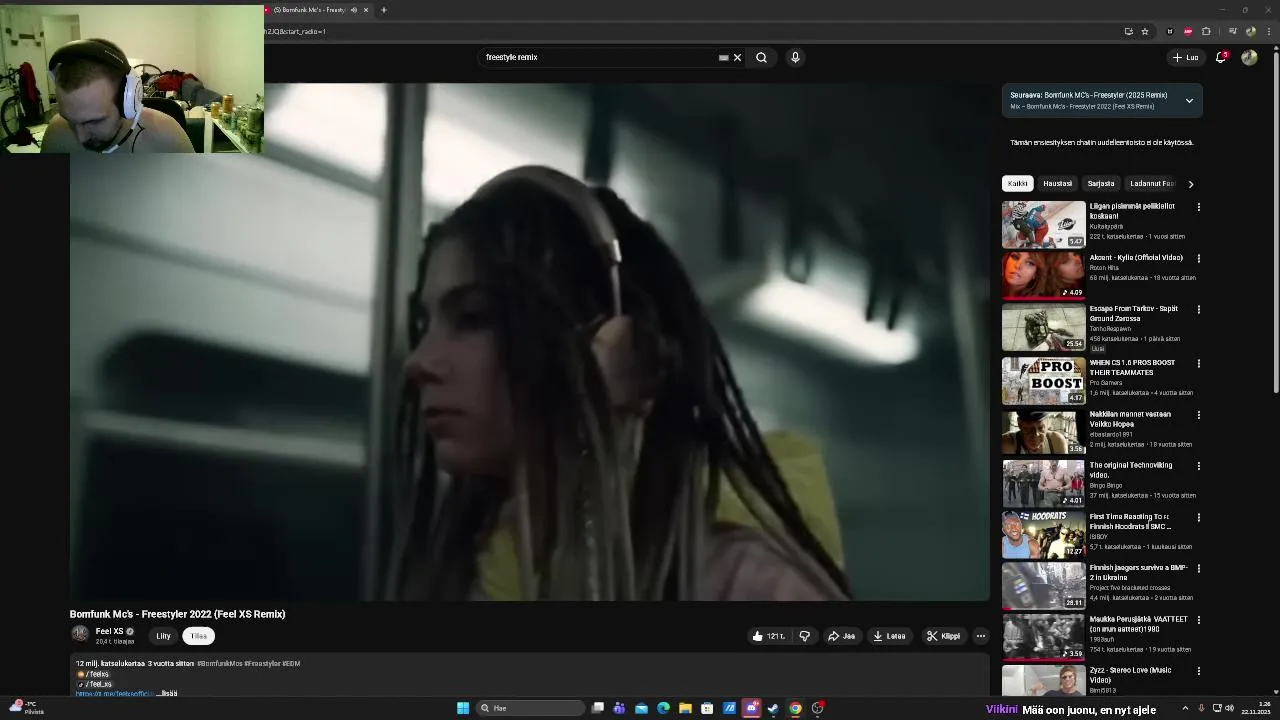The height and width of the screenshot is (720, 1280).
Task: Click the Liity join button
Action: click(163, 636)
